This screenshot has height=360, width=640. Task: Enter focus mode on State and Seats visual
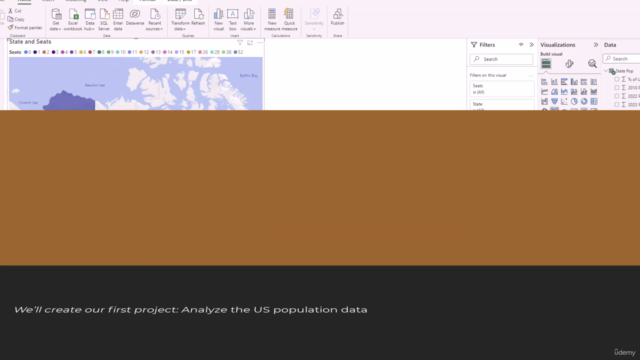250,42
